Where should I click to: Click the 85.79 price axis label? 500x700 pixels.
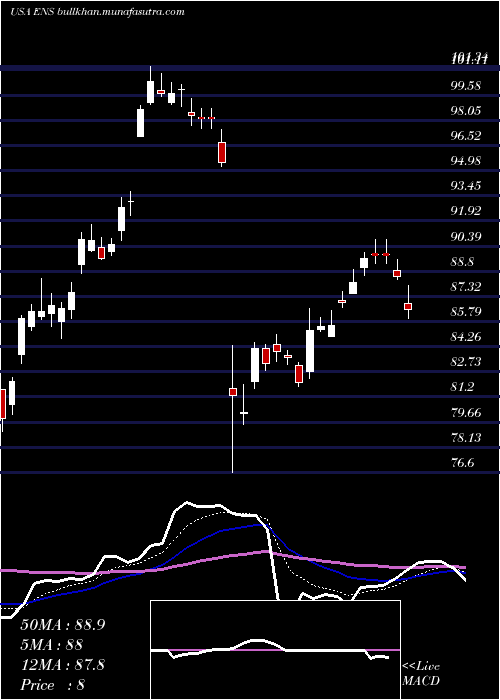(x=466, y=311)
